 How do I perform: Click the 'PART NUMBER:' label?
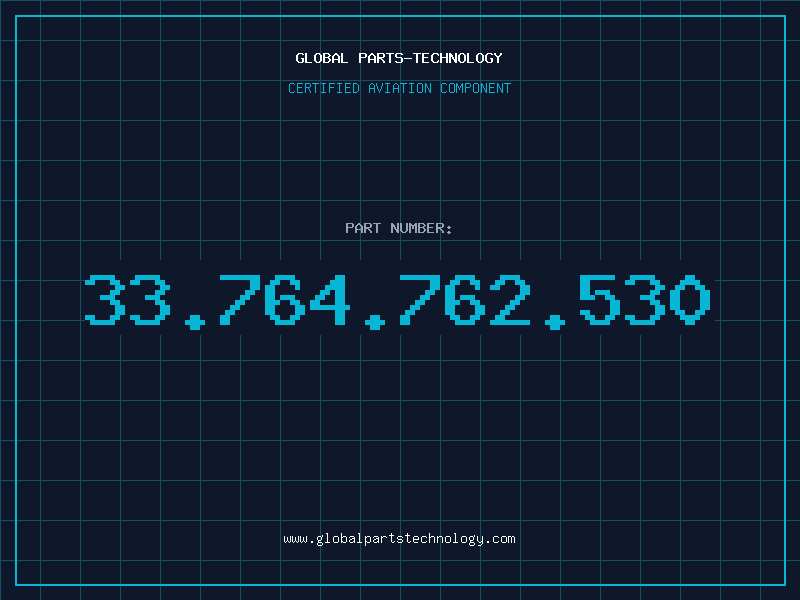click(399, 228)
